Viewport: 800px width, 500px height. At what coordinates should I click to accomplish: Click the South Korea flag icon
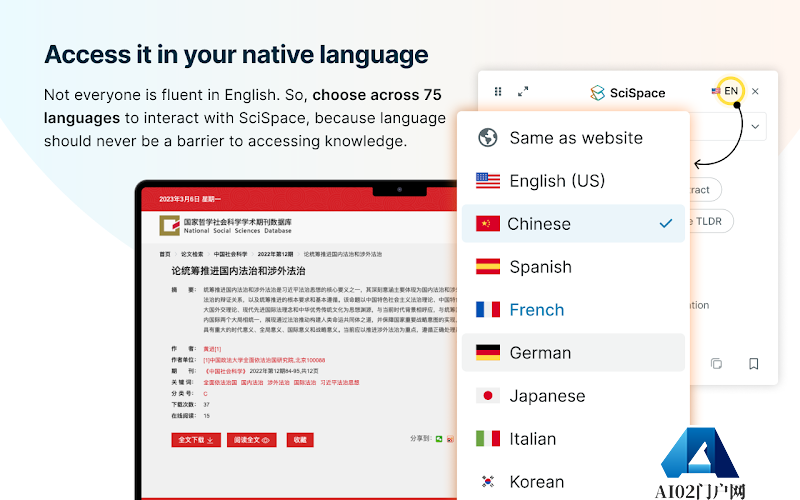[x=488, y=481]
